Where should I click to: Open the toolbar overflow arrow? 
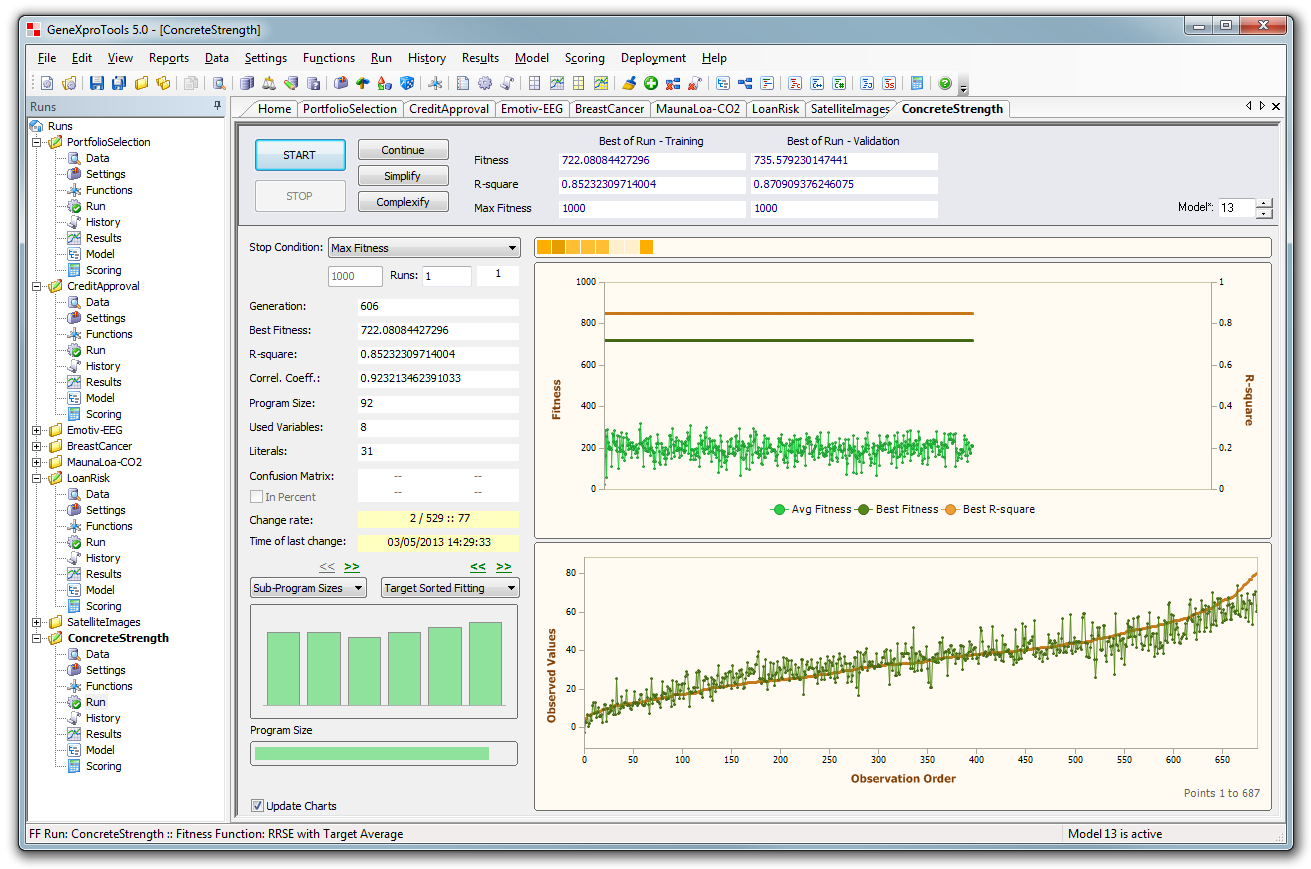coord(963,88)
